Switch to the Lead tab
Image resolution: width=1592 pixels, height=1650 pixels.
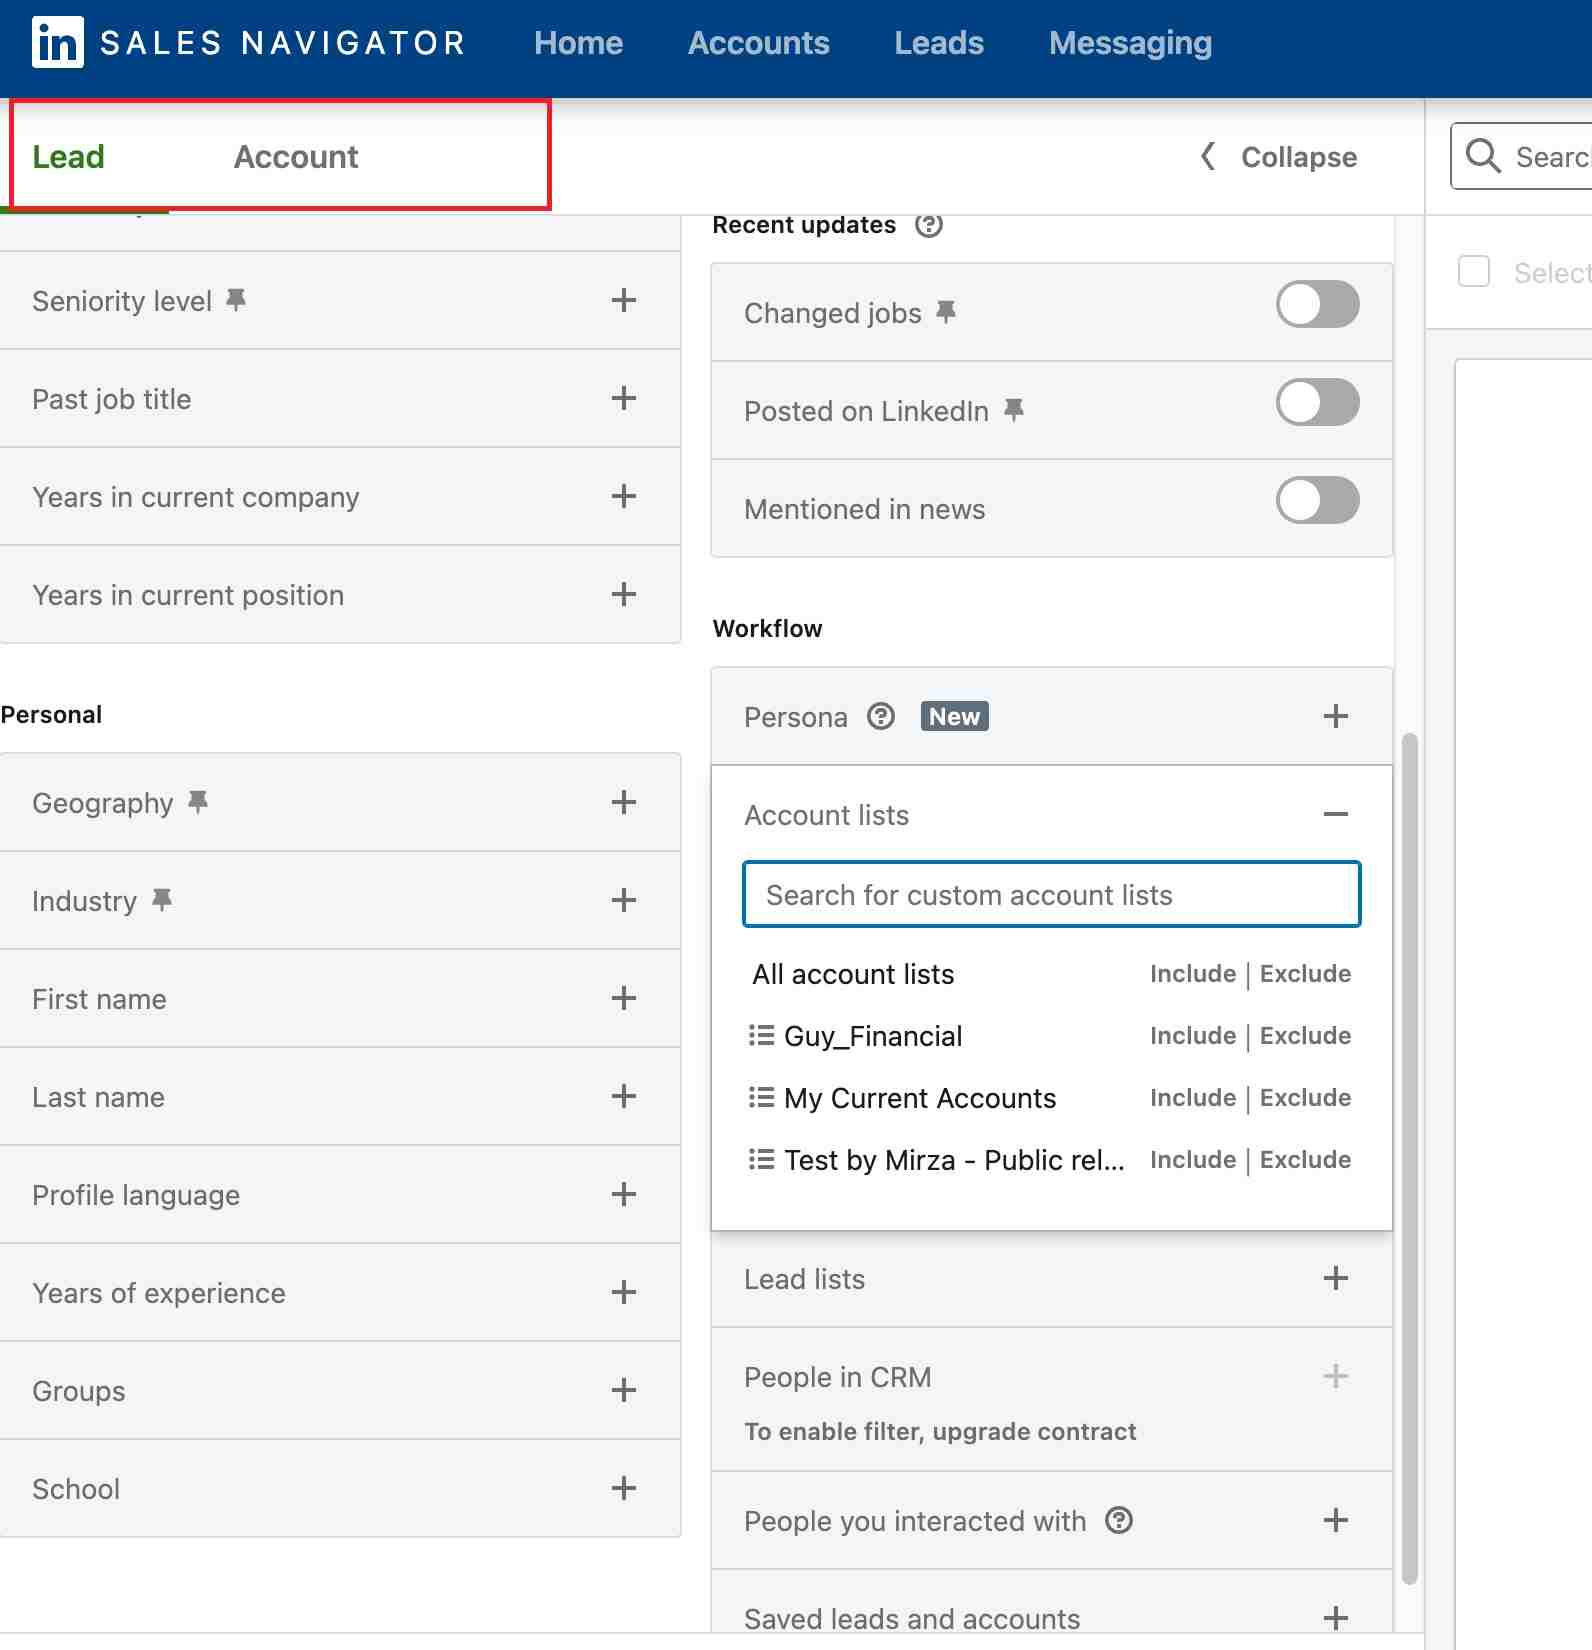(x=68, y=157)
